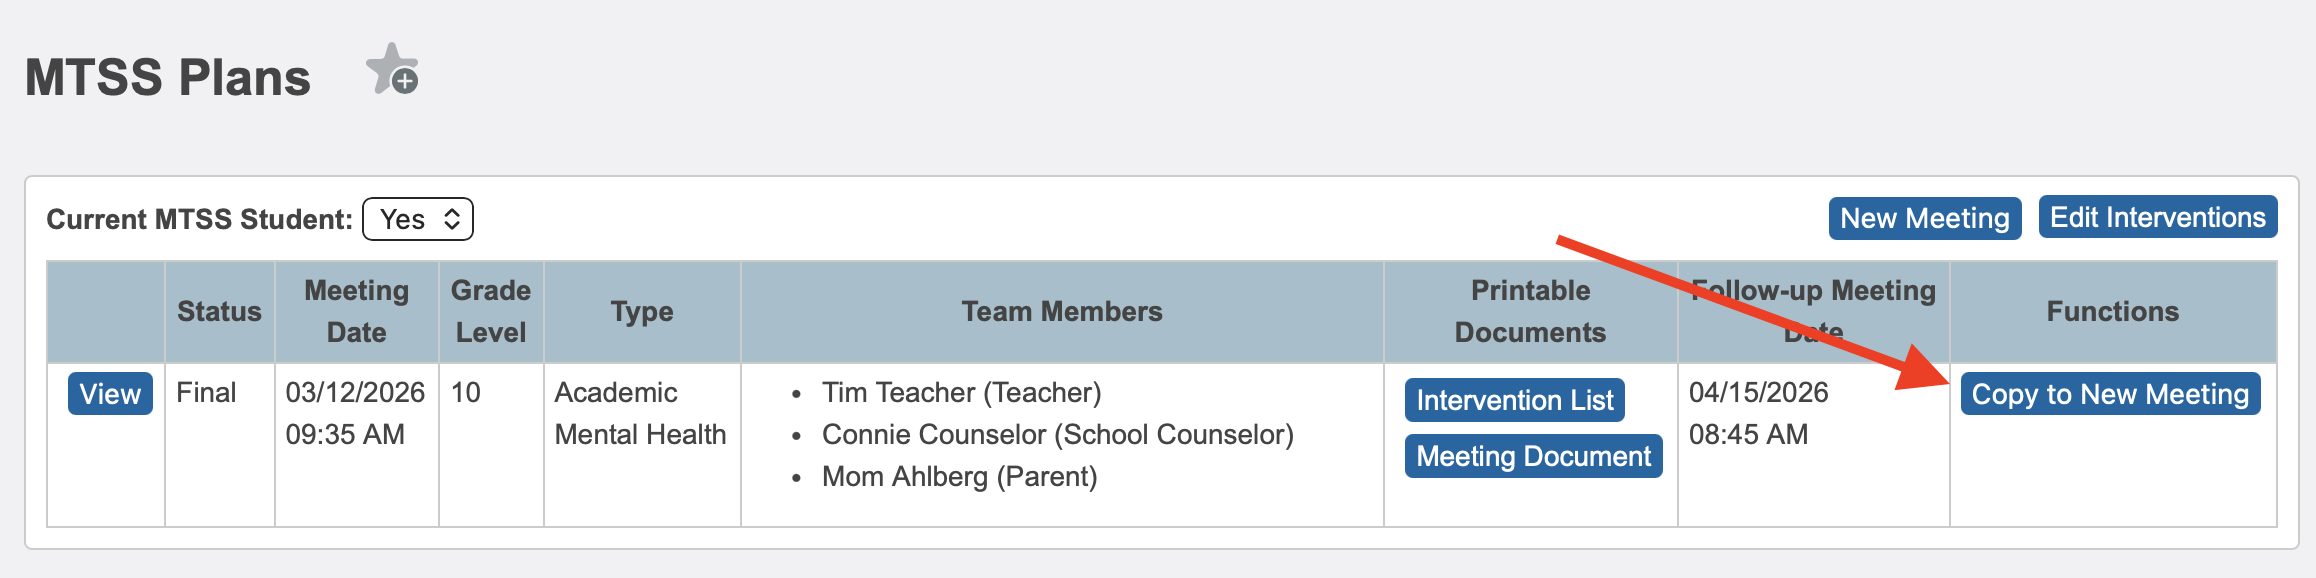Click the 03/12/2026 meeting date cell

(x=355, y=392)
